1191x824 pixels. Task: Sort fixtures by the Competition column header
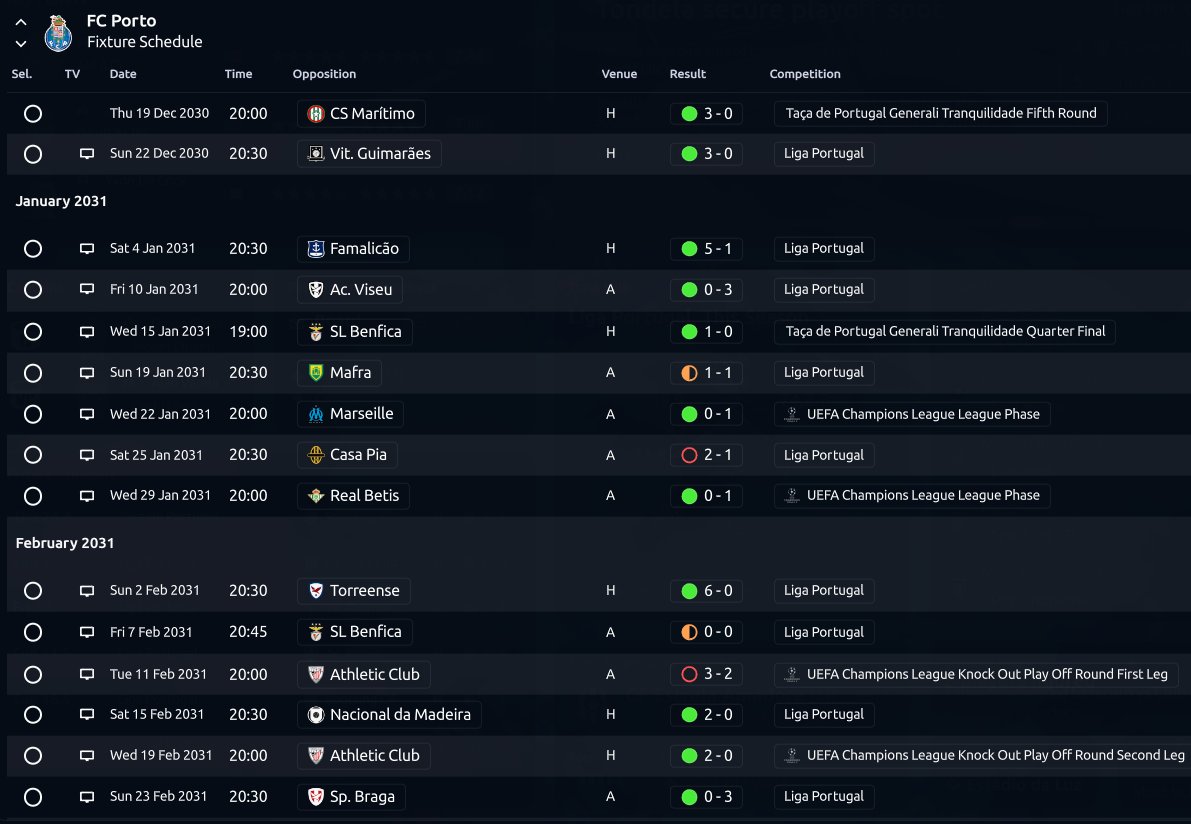pos(805,74)
